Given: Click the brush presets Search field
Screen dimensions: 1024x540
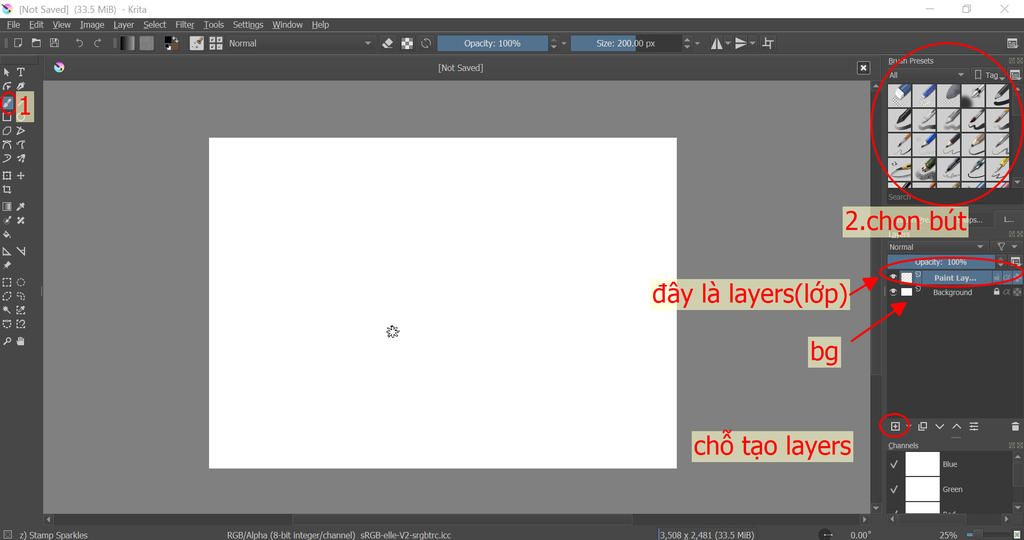Looking at the screenshot, I should (x=947, y=197).
